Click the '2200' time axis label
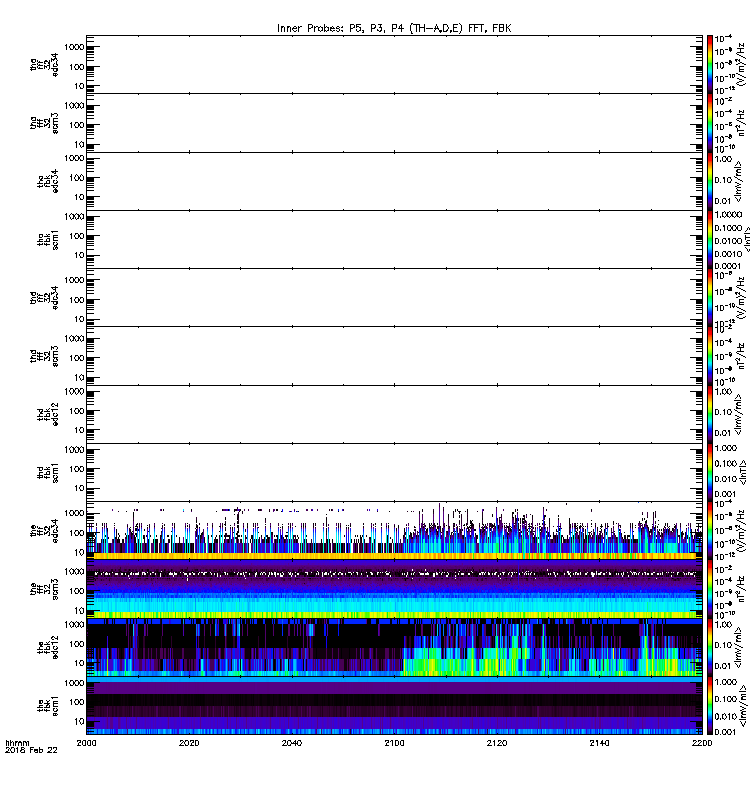 702,743
